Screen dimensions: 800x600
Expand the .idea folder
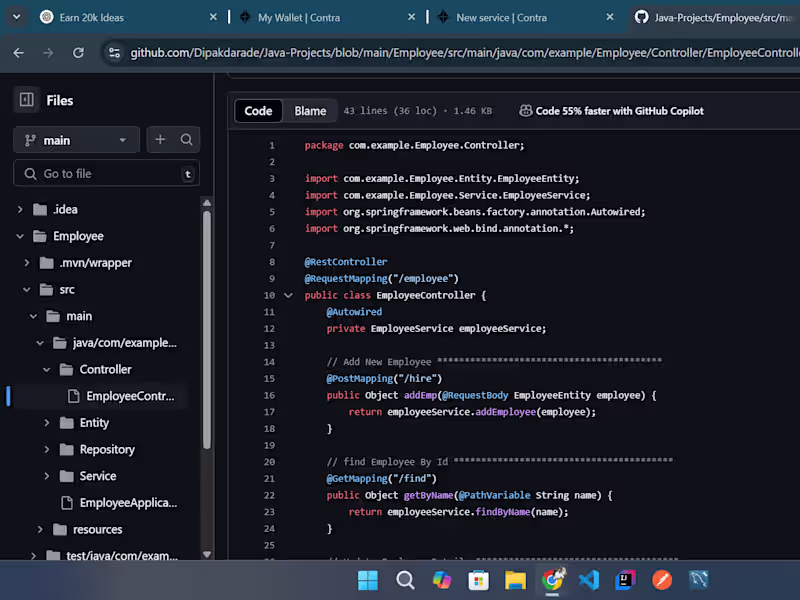click(x=20, y=209)
